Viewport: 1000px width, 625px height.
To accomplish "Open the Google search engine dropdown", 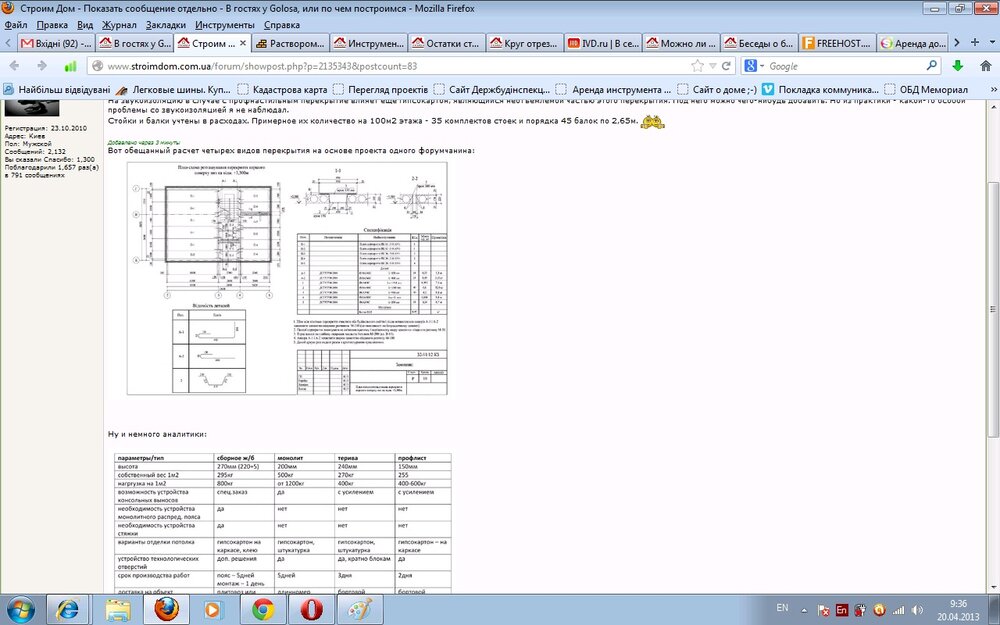I will coord(755,66).
